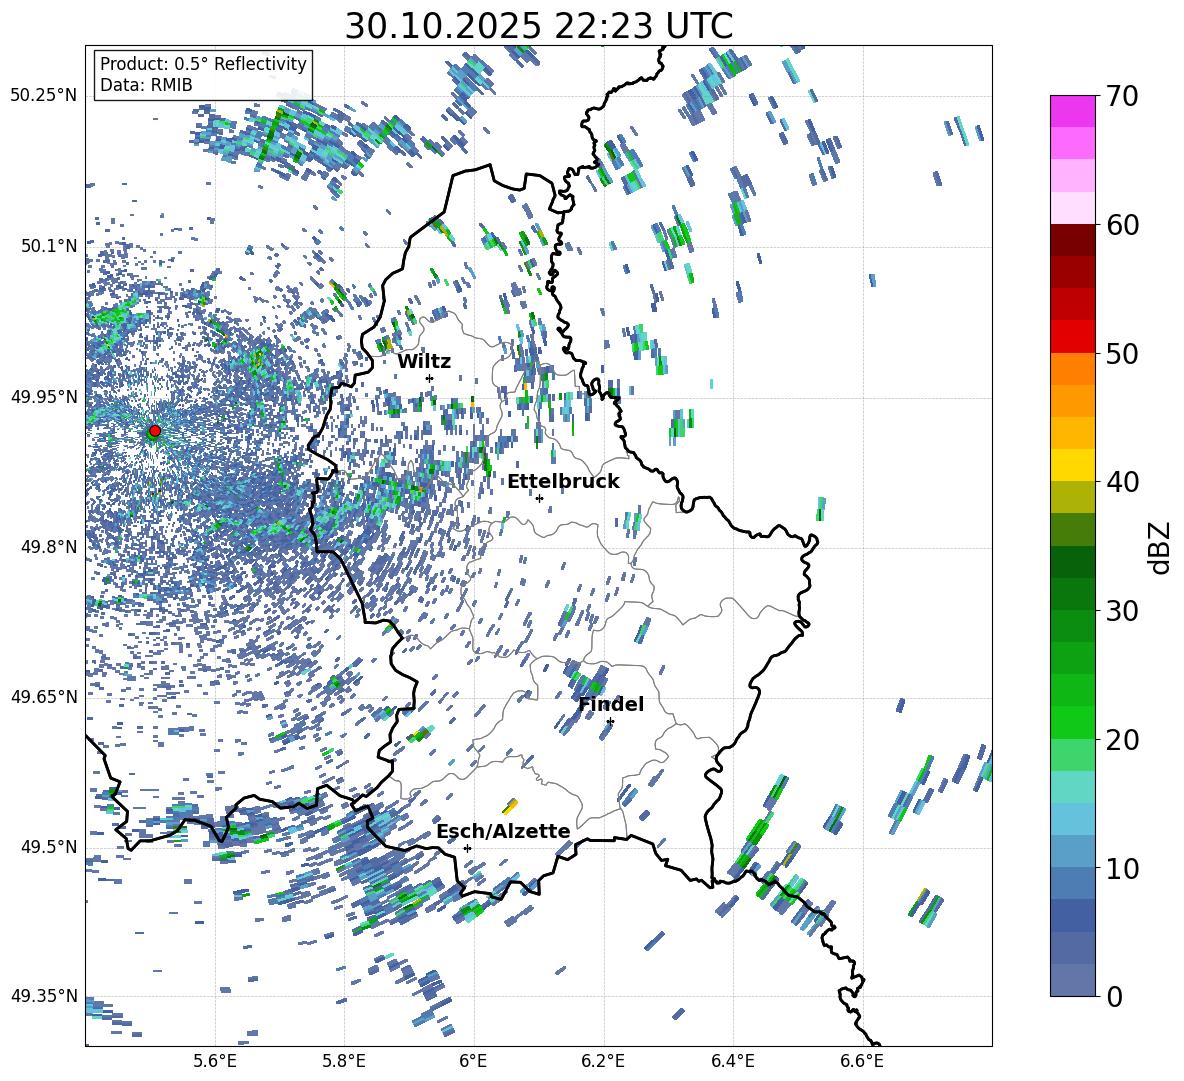Click the 30 tick on colorbar
The height and width of the screenshot is (1081, 1184).
point(1122,611)
